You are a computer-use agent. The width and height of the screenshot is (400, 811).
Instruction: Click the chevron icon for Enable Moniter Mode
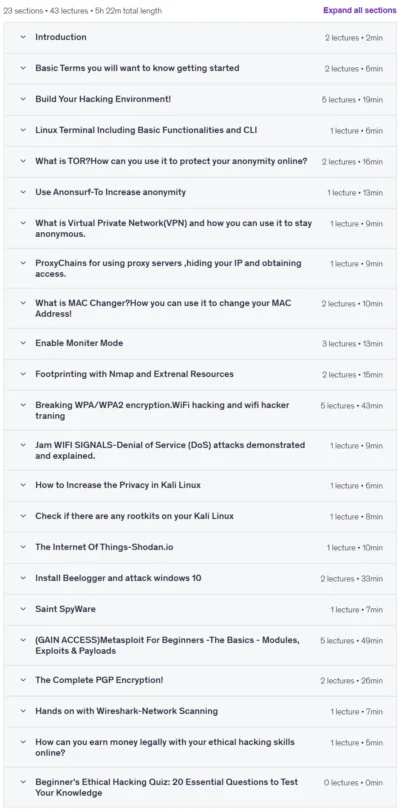coord(23,343)
